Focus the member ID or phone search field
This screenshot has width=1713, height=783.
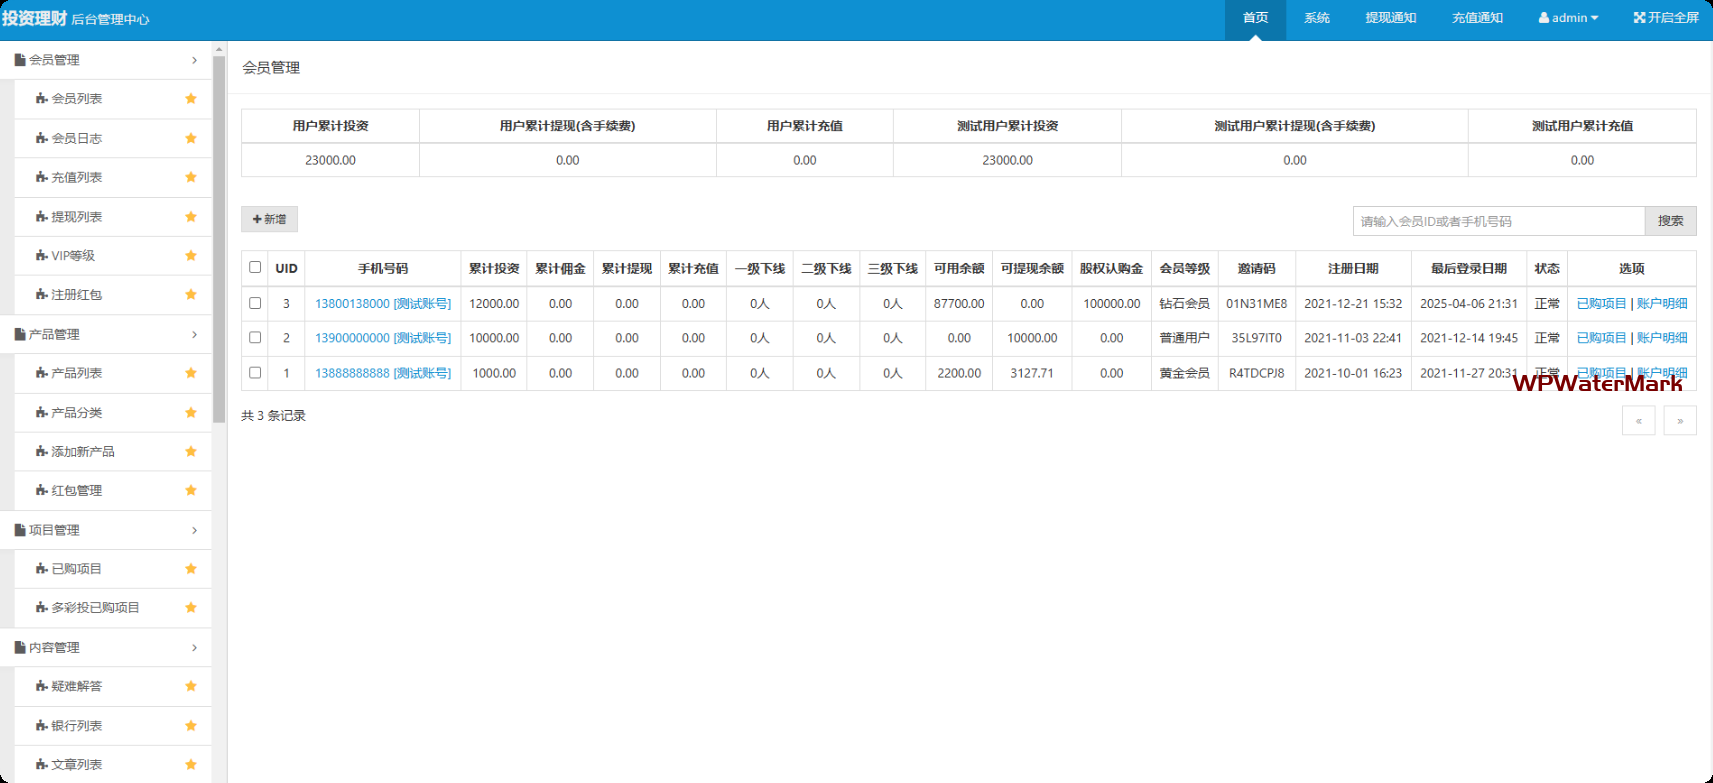1497,221
